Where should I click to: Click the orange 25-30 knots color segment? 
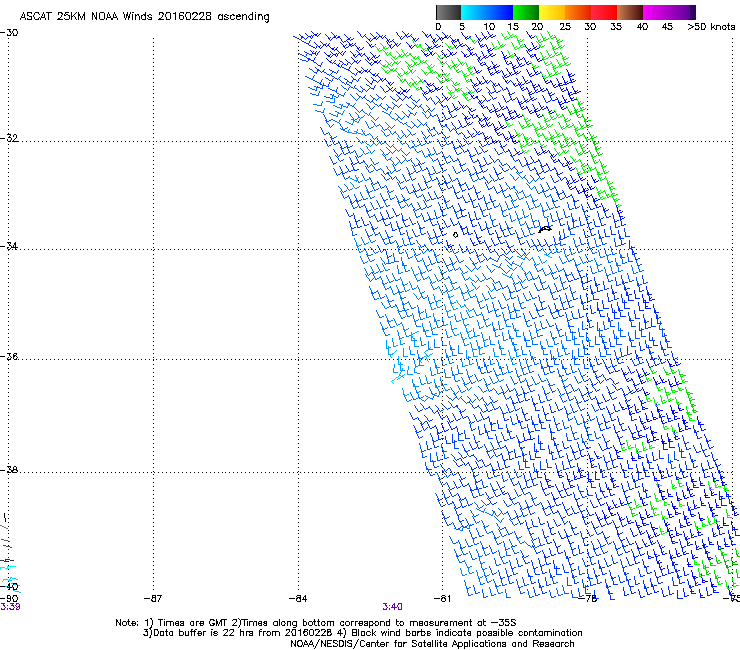[x=578, y=12]
